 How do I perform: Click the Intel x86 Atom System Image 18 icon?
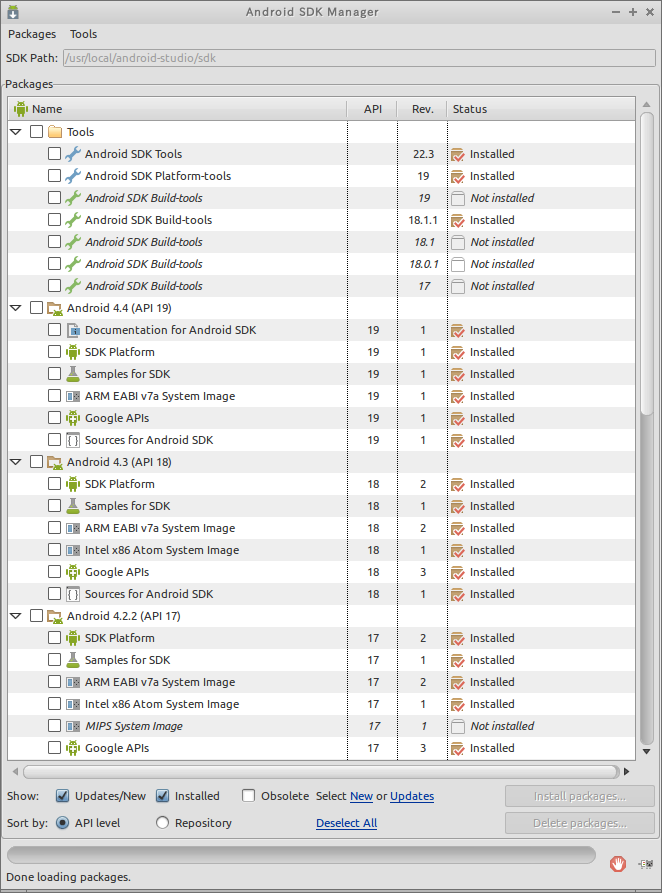tap(73, 550)
